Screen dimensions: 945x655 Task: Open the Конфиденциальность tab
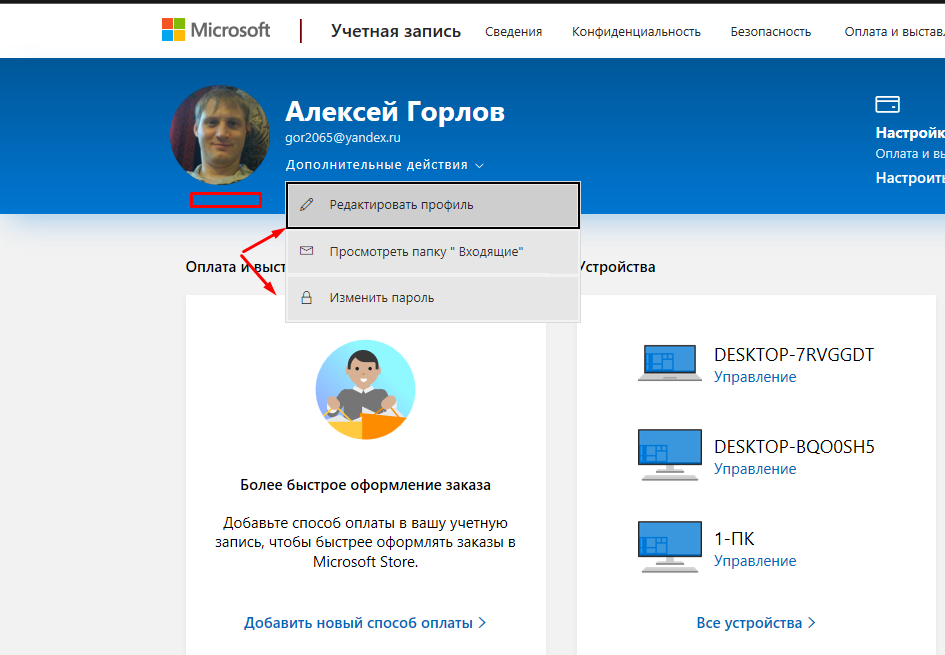[x=636, y=31]
